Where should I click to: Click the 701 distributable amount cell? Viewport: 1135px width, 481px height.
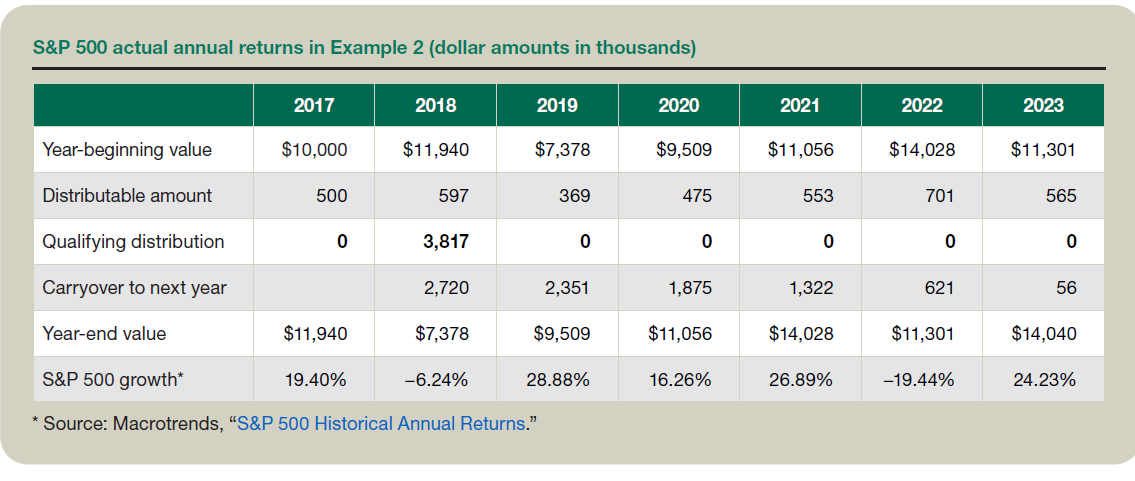(x=939, y=196)
